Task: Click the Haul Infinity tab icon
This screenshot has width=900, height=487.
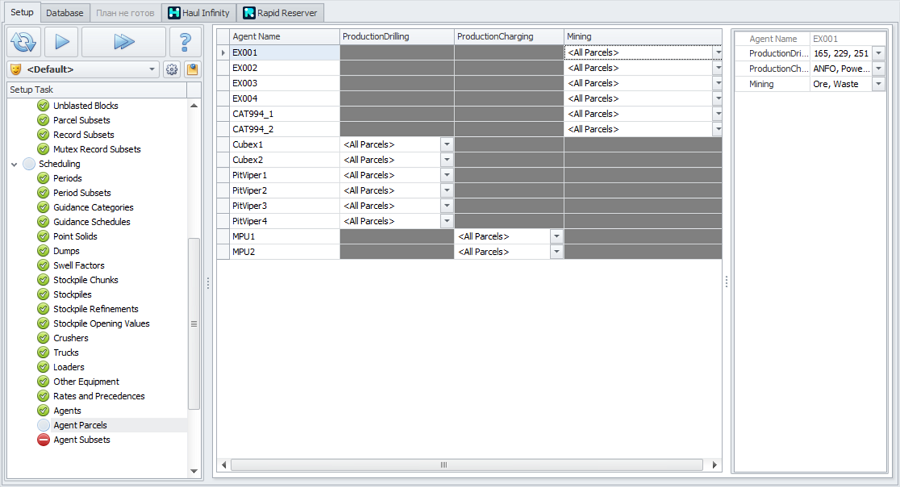Action: click(174, 13)
